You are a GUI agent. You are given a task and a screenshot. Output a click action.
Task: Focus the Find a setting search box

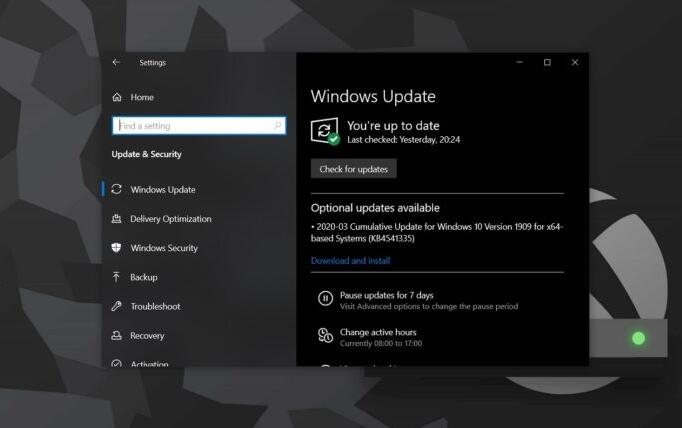(x=199, y=126)
